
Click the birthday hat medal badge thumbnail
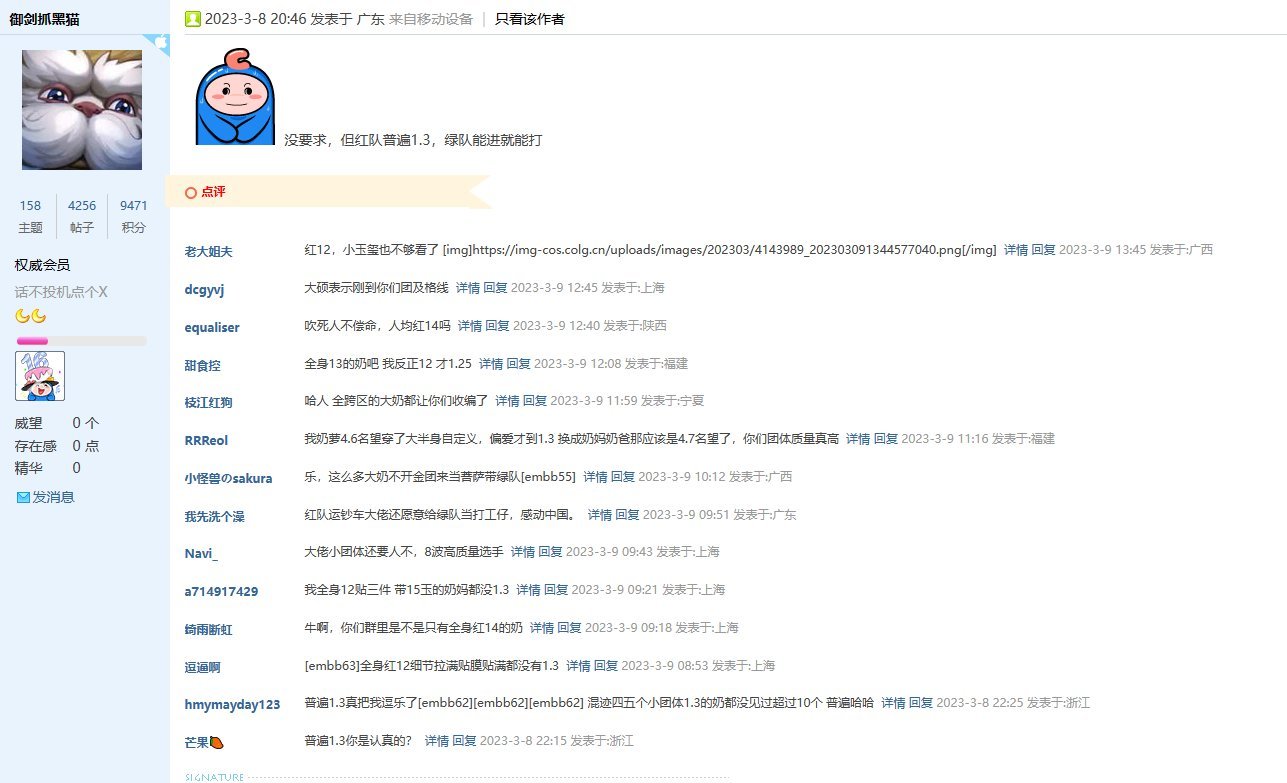point(39,375)
